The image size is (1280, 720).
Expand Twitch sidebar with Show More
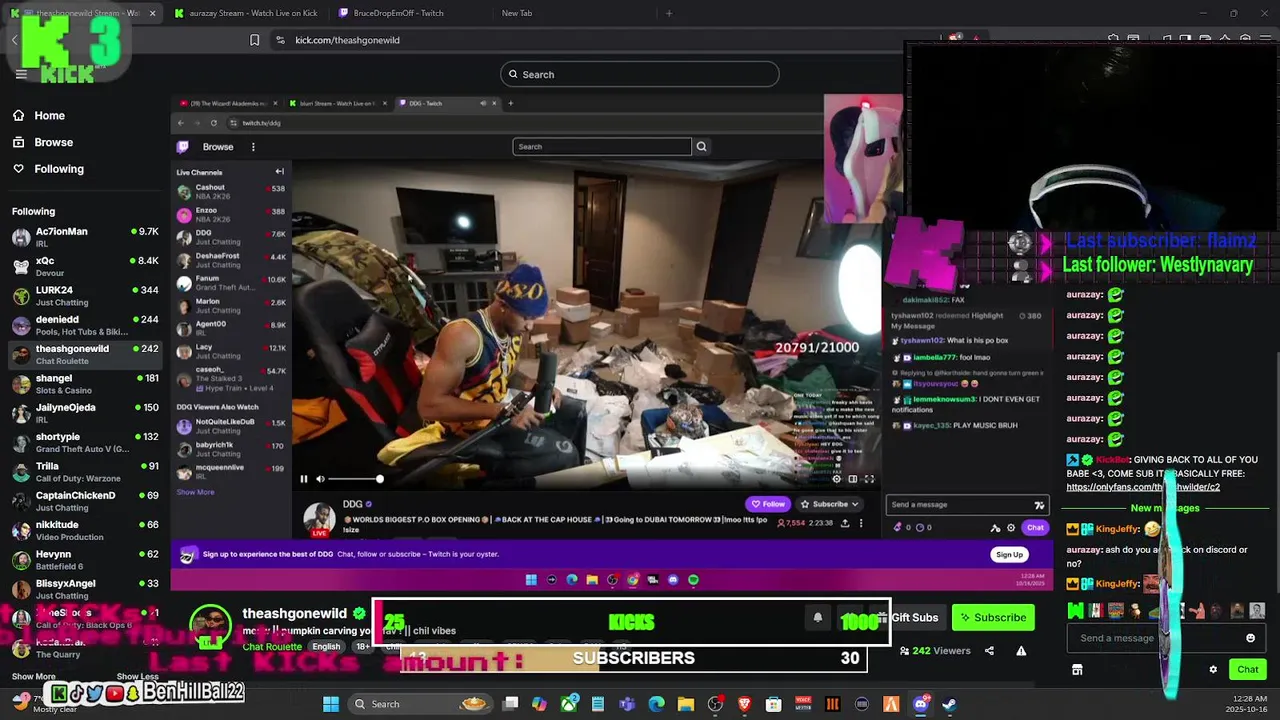(195, 492)
